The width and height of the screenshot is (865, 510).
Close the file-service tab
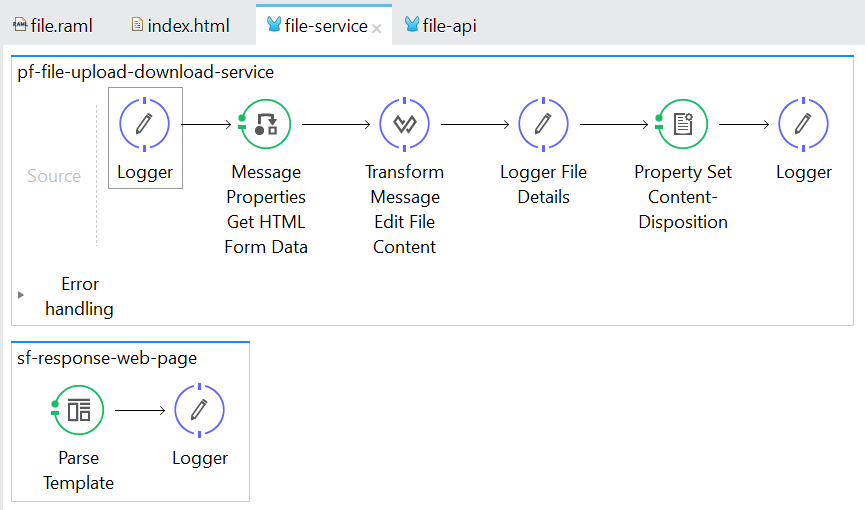[377, 29]
